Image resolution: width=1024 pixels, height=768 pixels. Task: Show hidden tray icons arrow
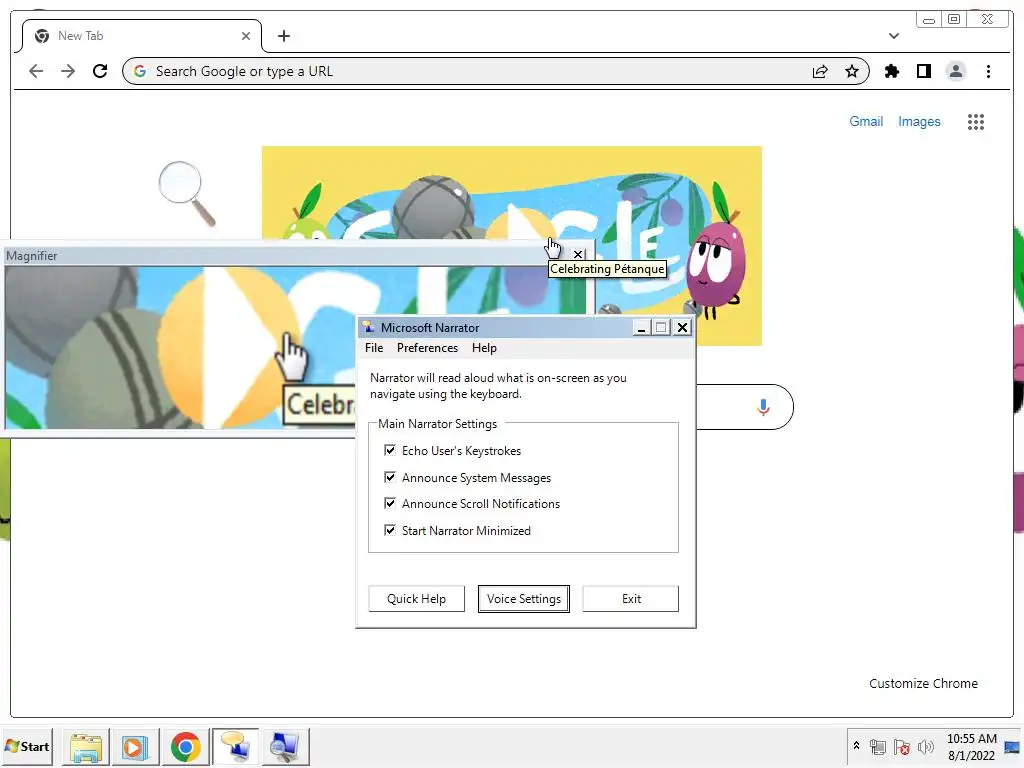click(x=856, y=746)
